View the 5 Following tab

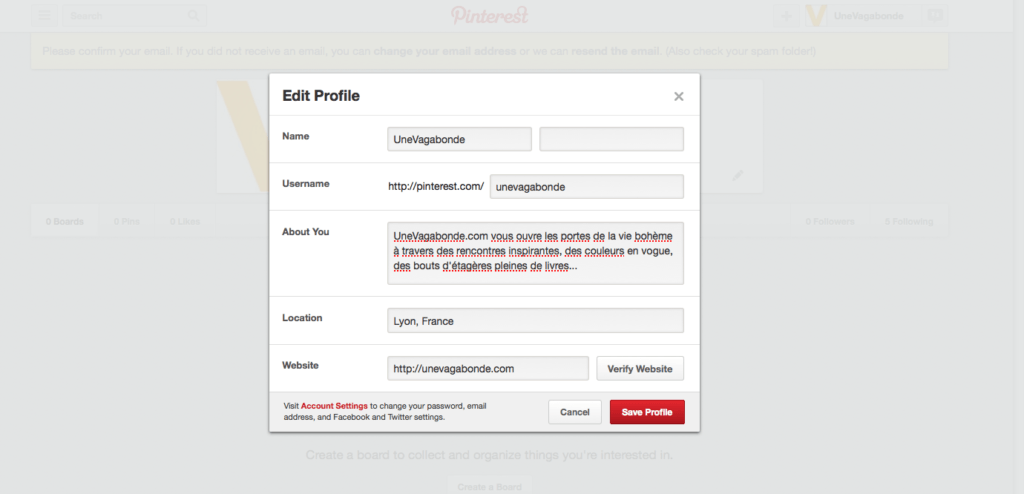(x=908, y=221)
